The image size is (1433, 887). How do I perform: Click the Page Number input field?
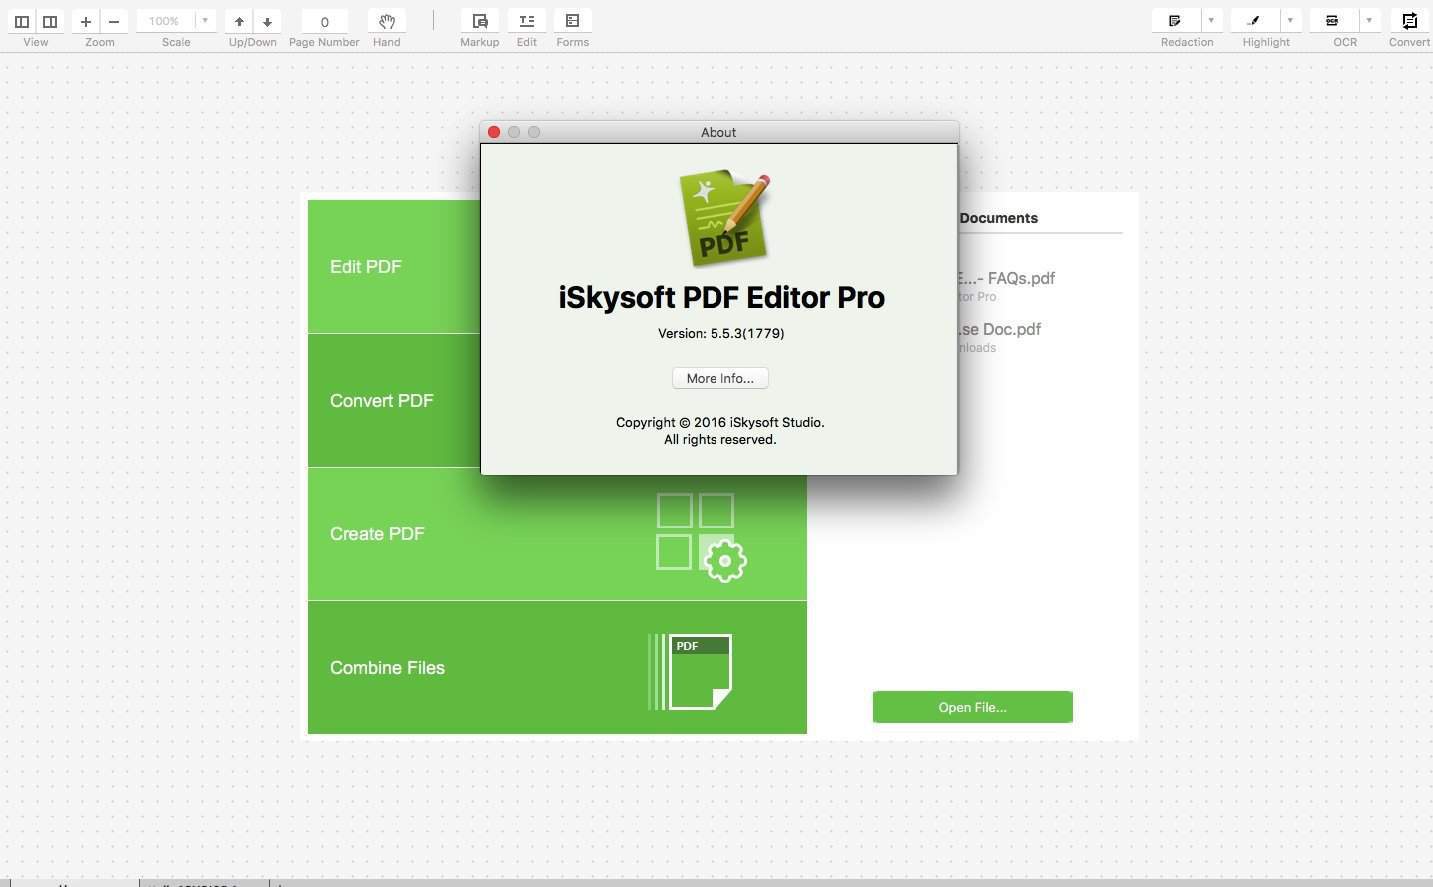point(324,21)
